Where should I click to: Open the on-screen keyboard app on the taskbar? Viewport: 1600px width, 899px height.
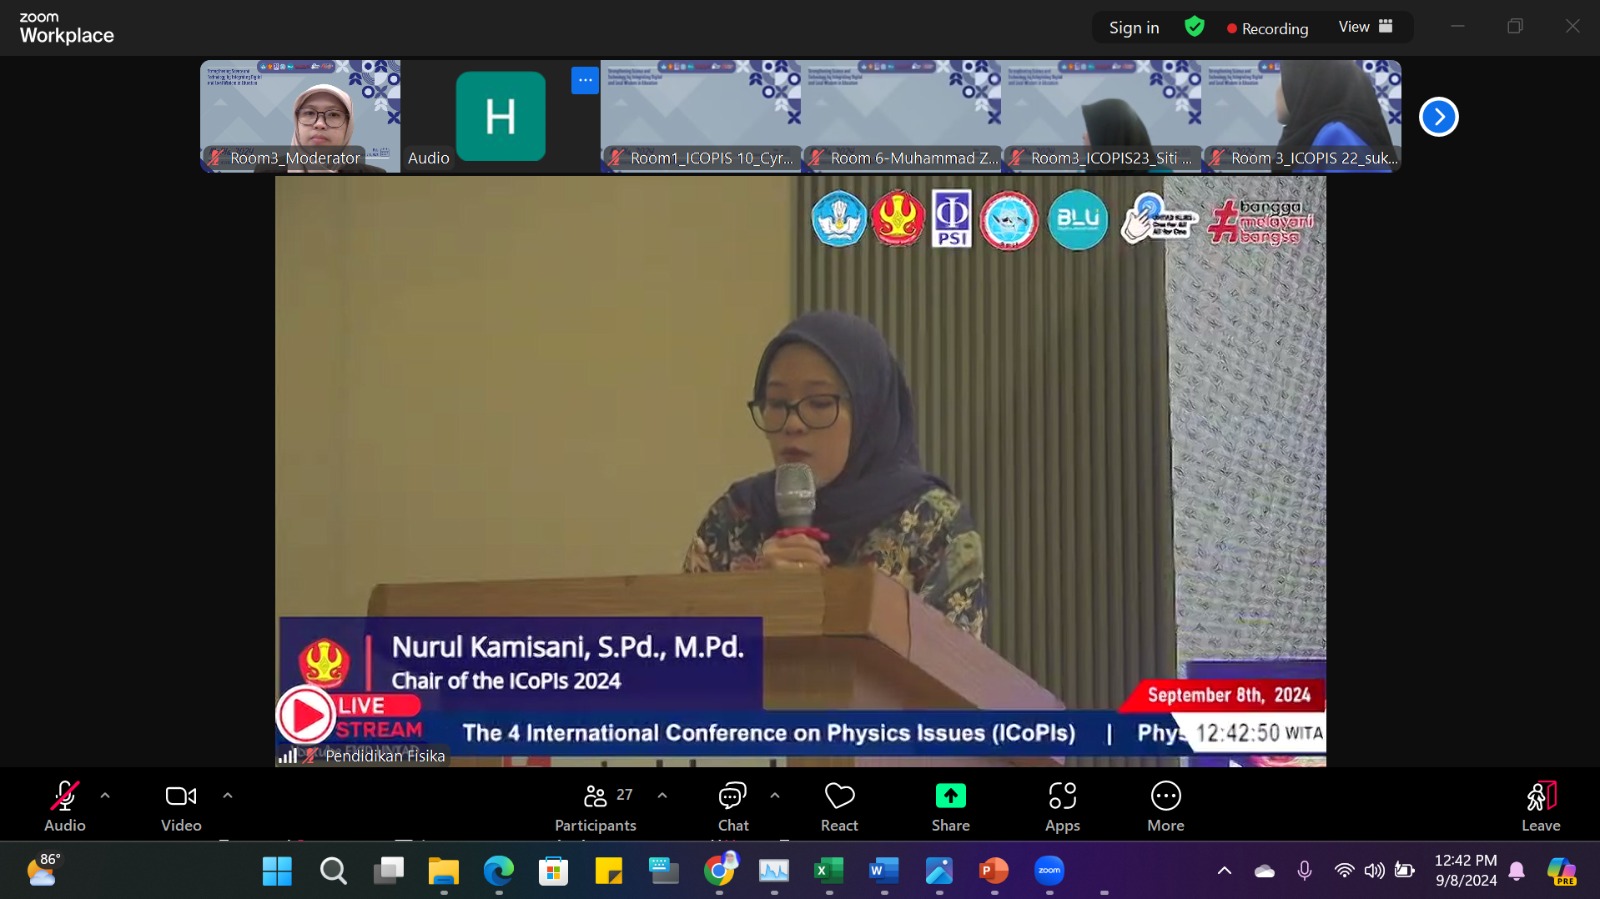(x=664, y=871)
